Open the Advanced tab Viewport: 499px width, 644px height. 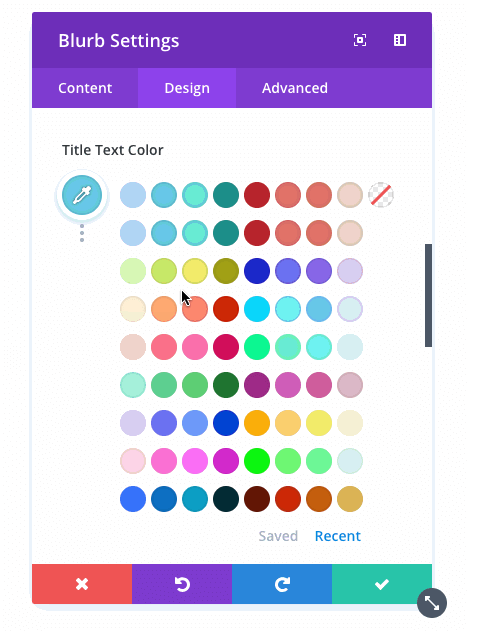click(x=295, y=88)
